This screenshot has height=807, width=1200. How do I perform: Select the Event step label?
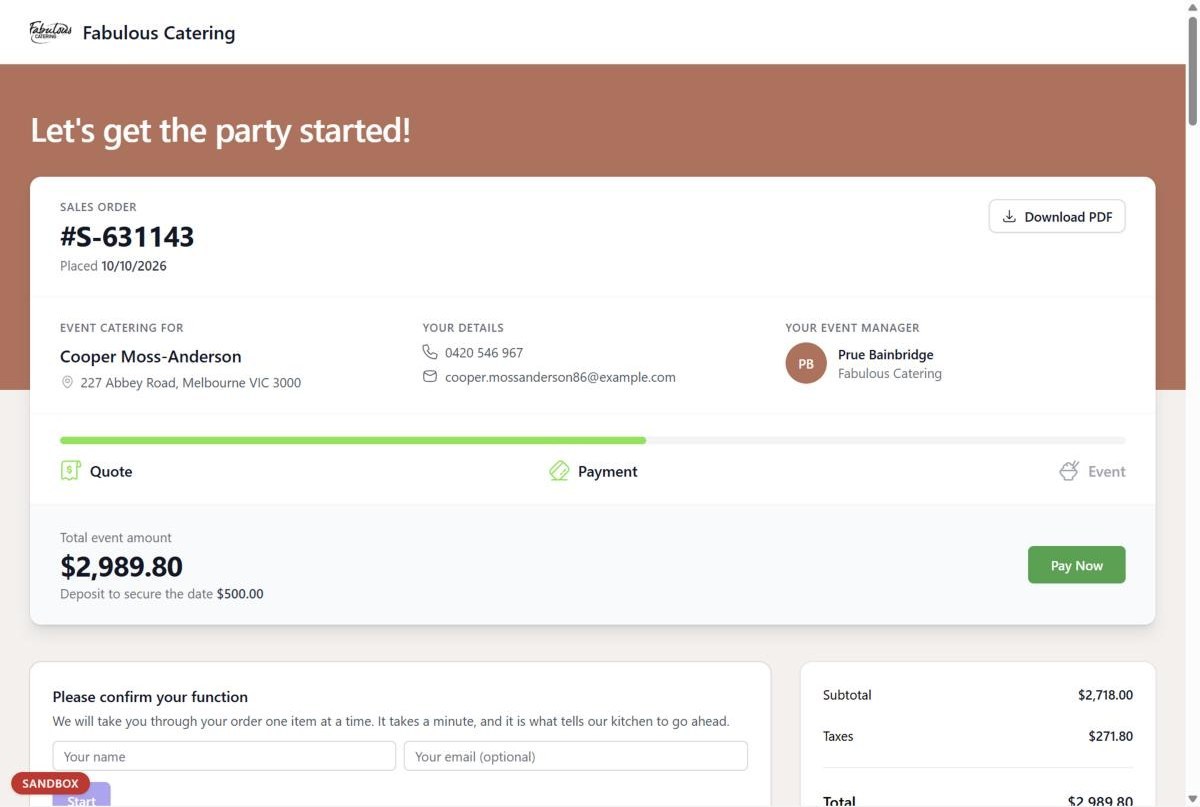click(x=1107, y=471)
